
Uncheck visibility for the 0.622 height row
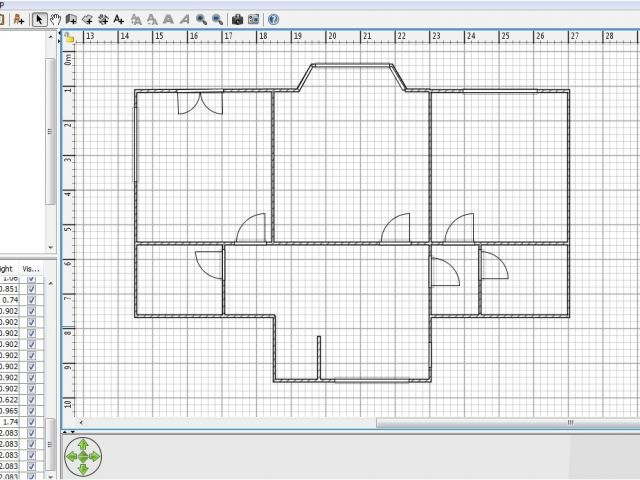[31, 399]
